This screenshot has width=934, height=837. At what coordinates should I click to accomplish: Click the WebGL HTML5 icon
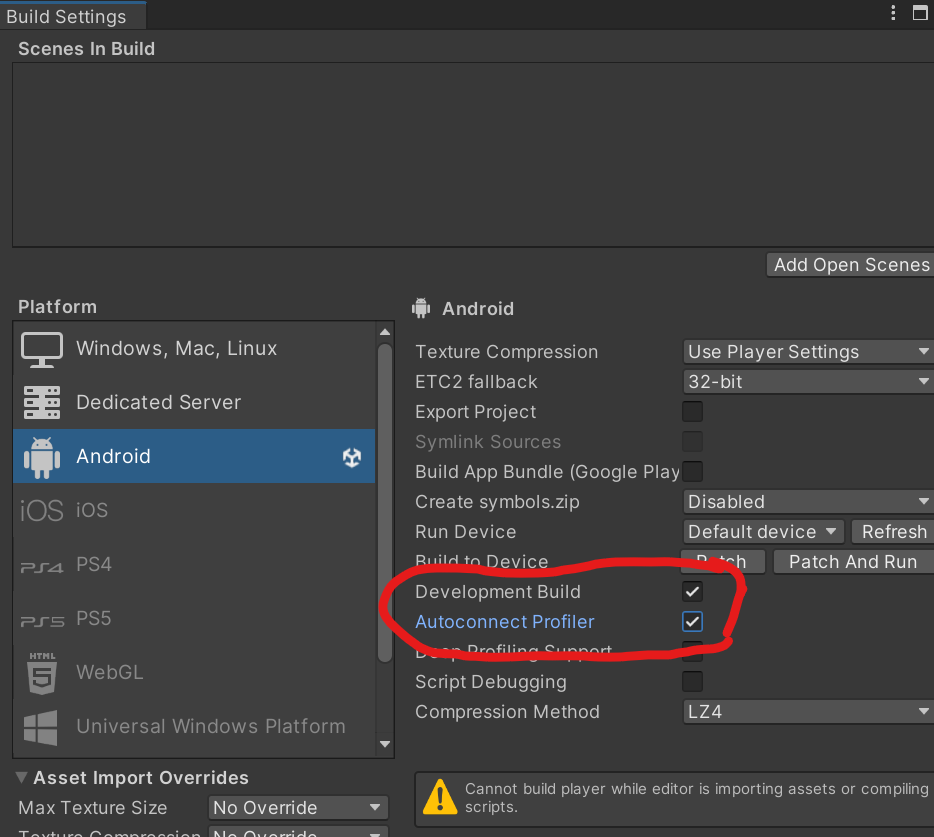click(42, 673)
